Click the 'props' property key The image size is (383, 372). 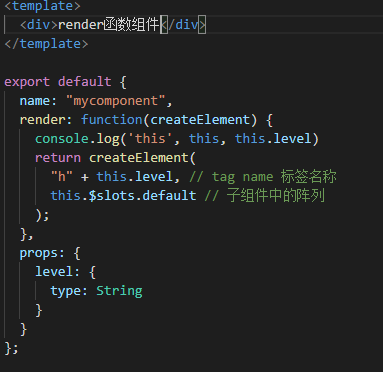click(x=38, y=253)
